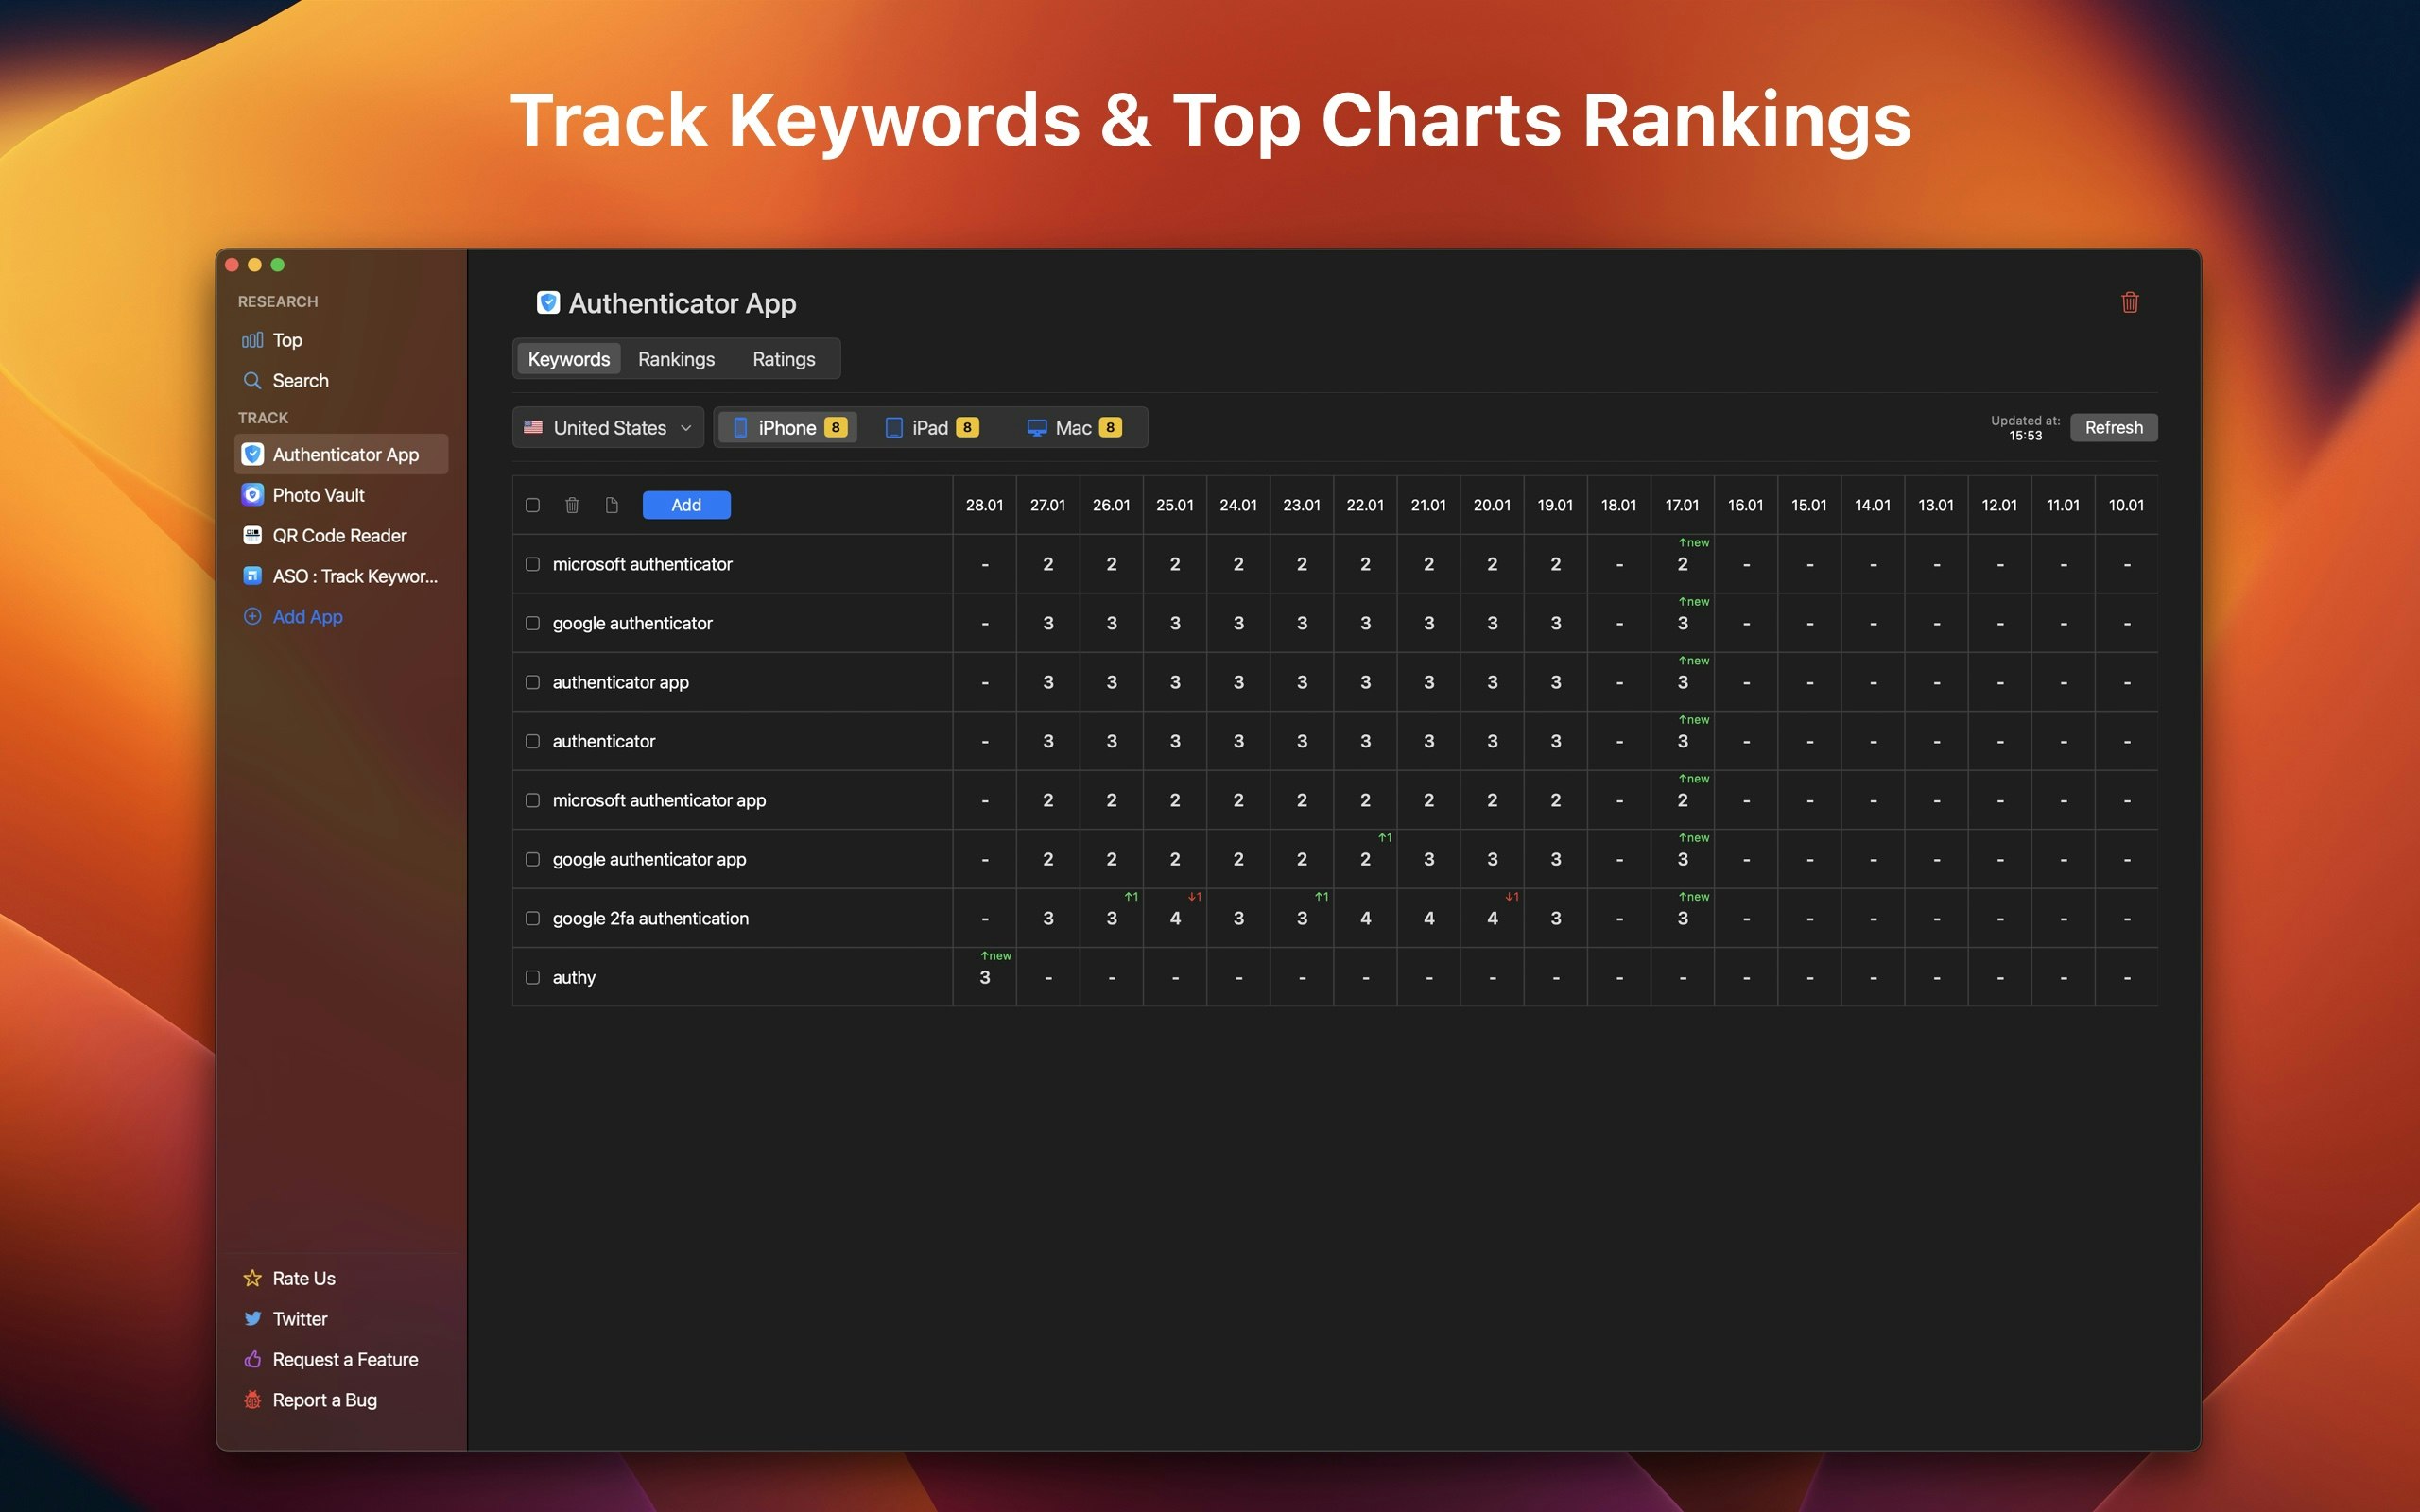The height and width of the screenshot is (1512, 2420).
Task: Click the 28.01 date column header
Action: pos(984,505)
